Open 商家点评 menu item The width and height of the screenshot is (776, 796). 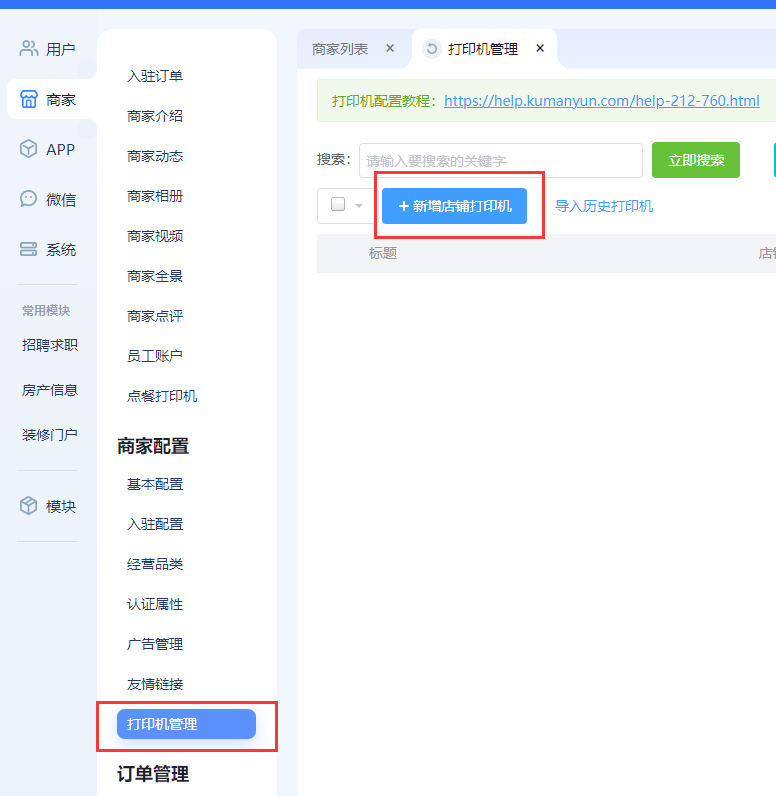155,316
